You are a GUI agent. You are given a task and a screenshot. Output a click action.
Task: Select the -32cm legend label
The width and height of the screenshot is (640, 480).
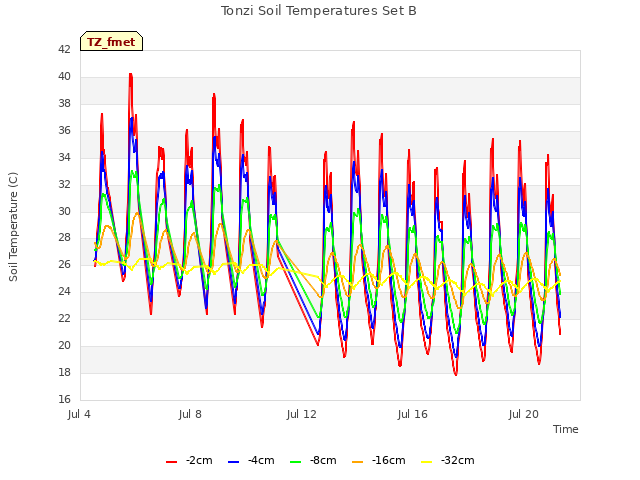458,460
